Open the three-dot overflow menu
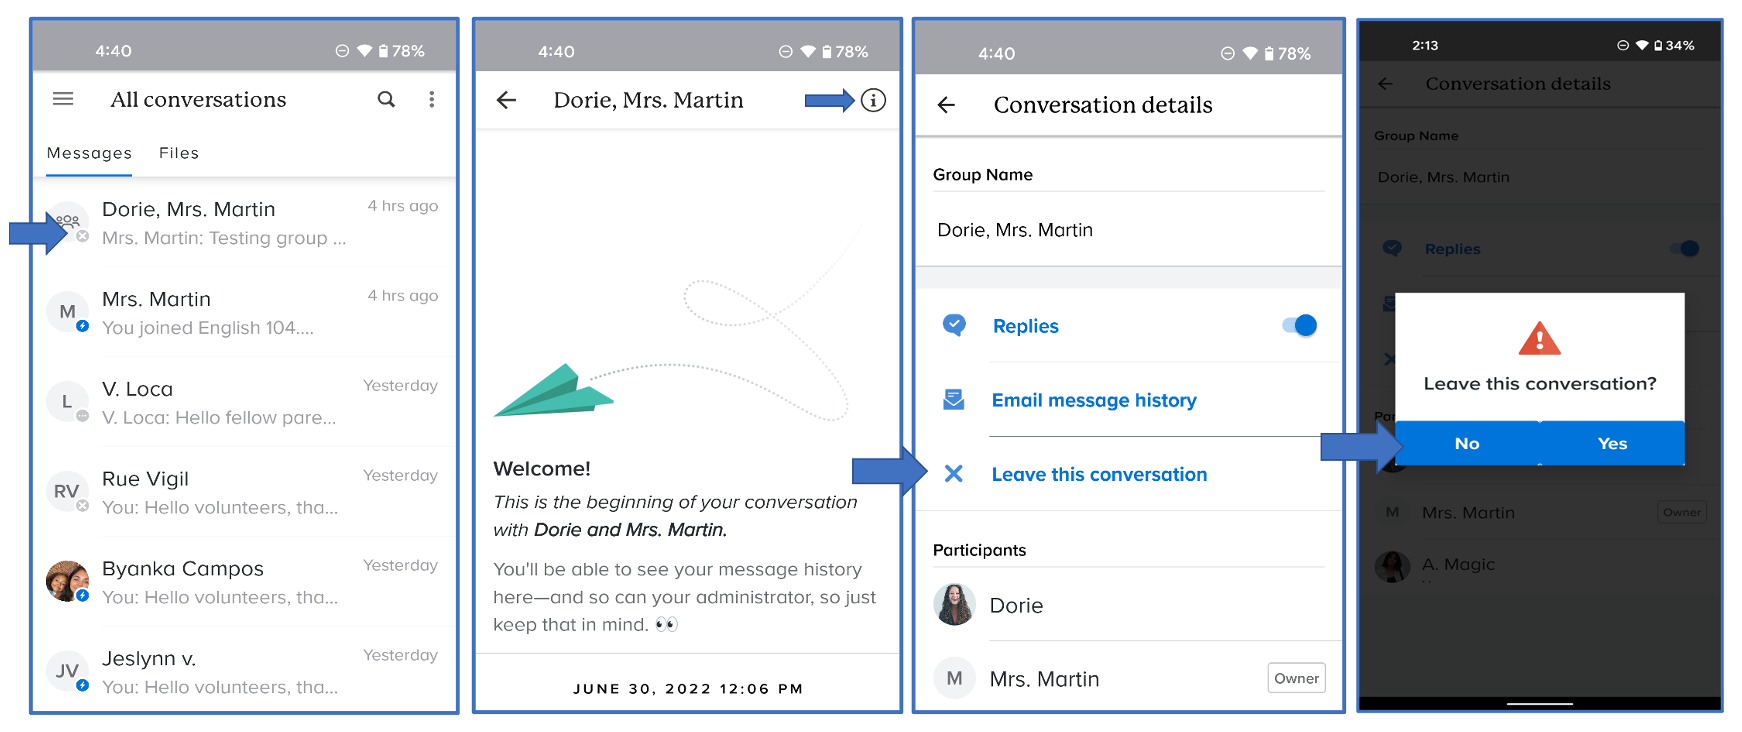 click(x=432, y=99)
